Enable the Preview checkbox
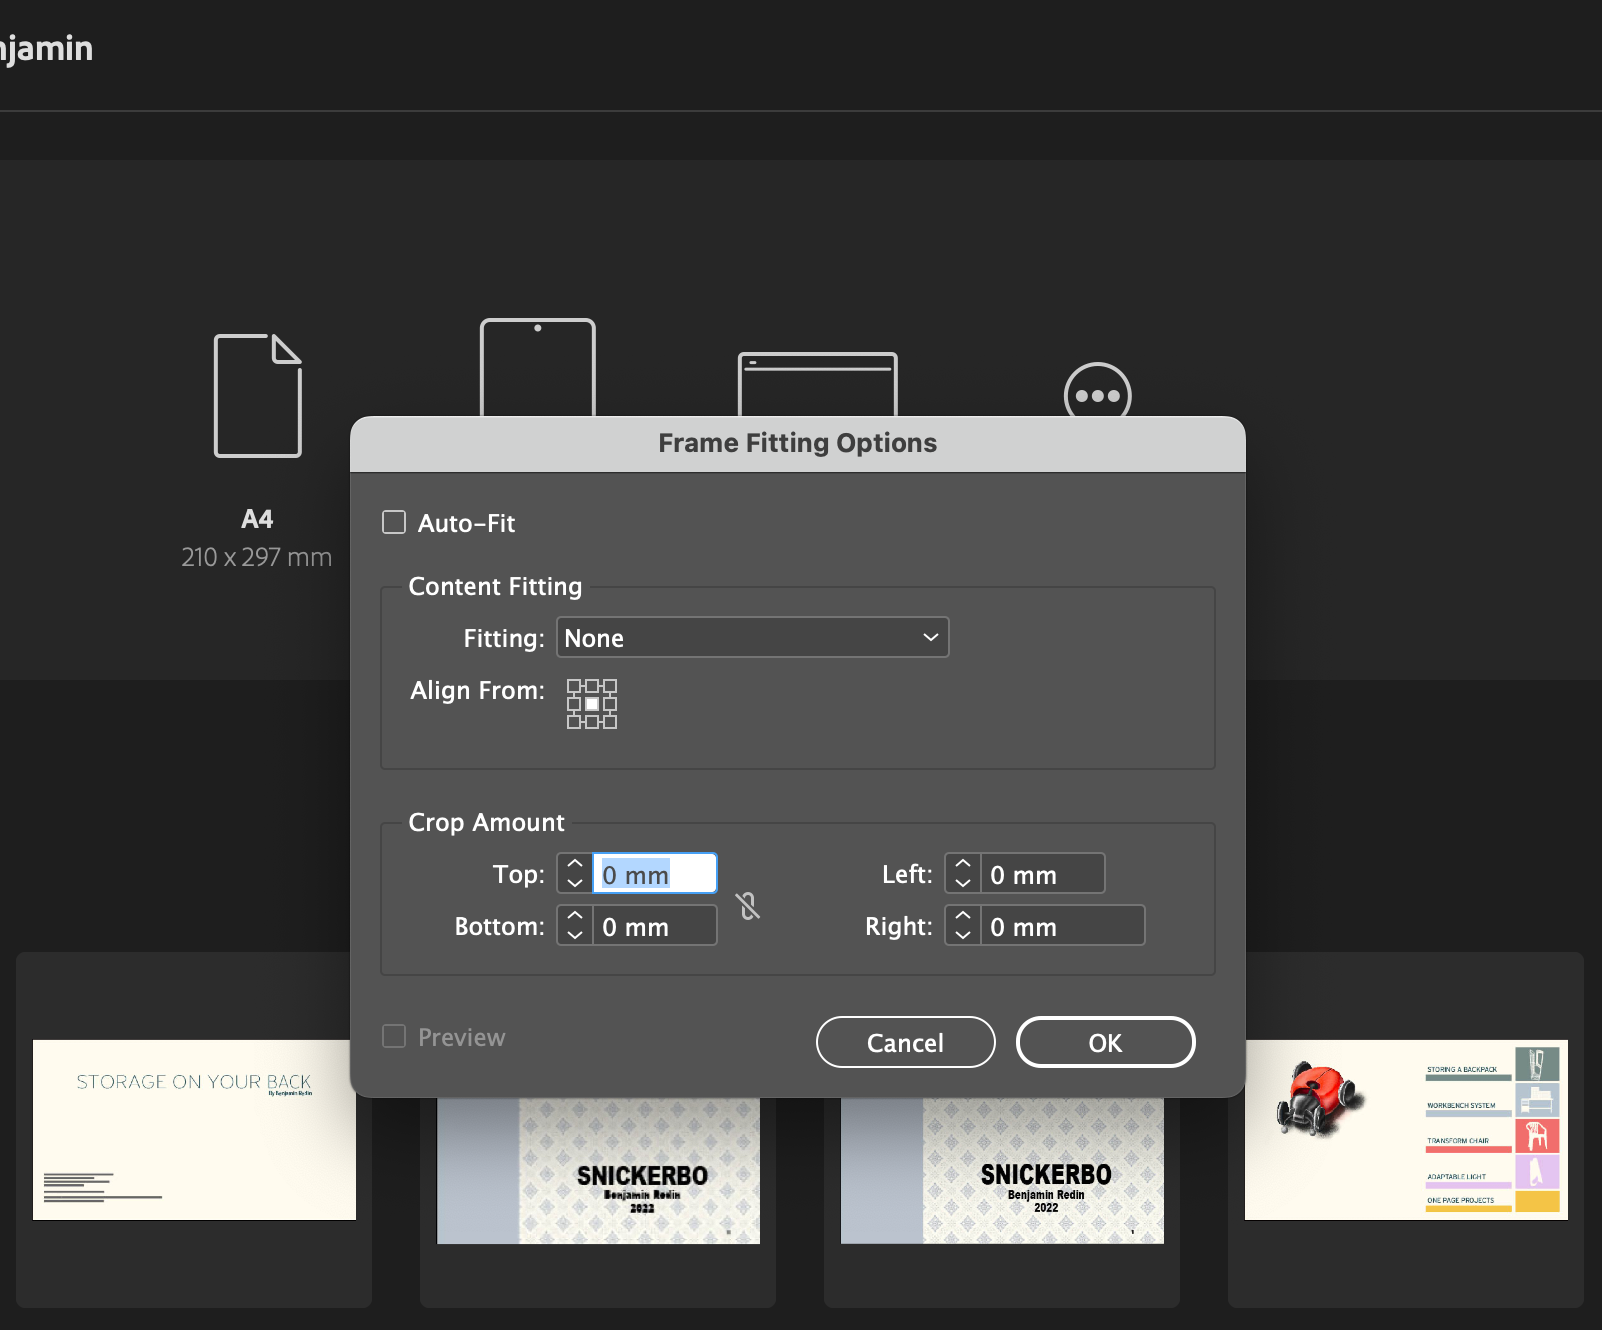The height and width of the screenshot is (1330, 1602). tap(394, 1037)
